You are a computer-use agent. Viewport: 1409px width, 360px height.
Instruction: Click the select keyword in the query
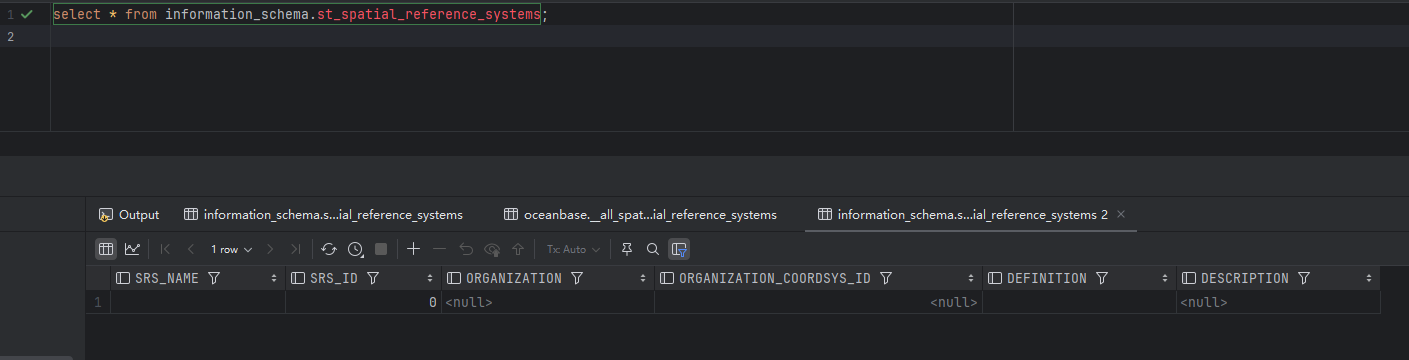76,15
